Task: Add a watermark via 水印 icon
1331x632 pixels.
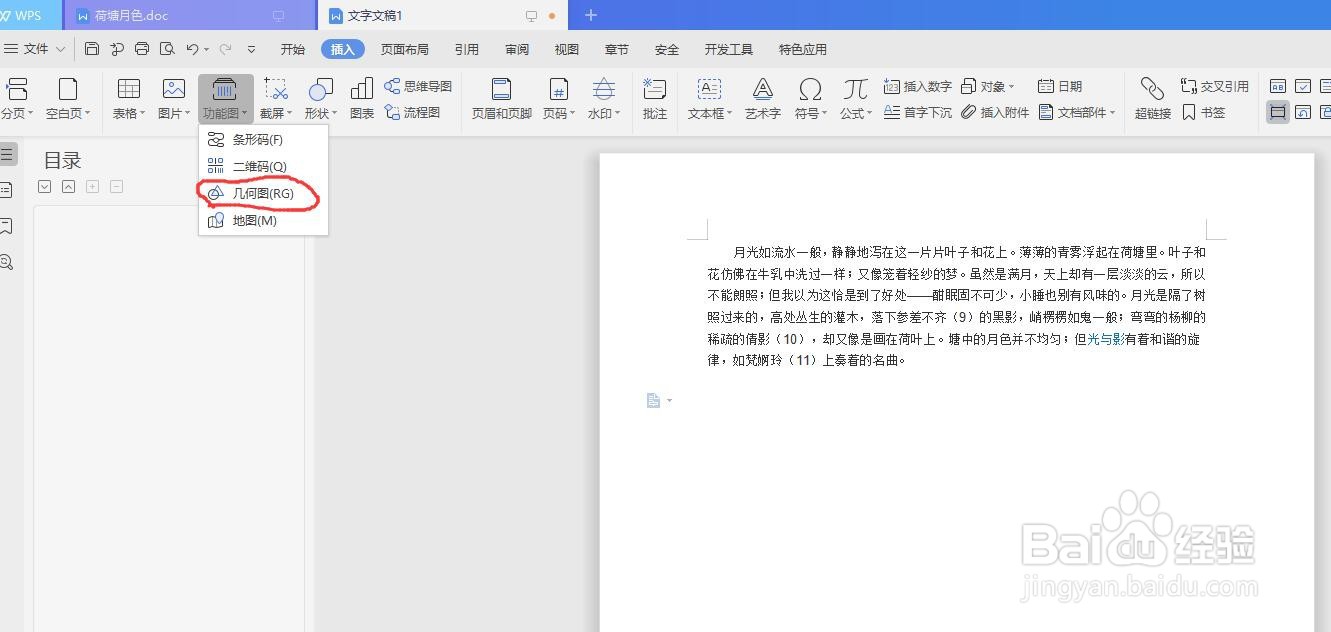Action: [x=604, y=99]
